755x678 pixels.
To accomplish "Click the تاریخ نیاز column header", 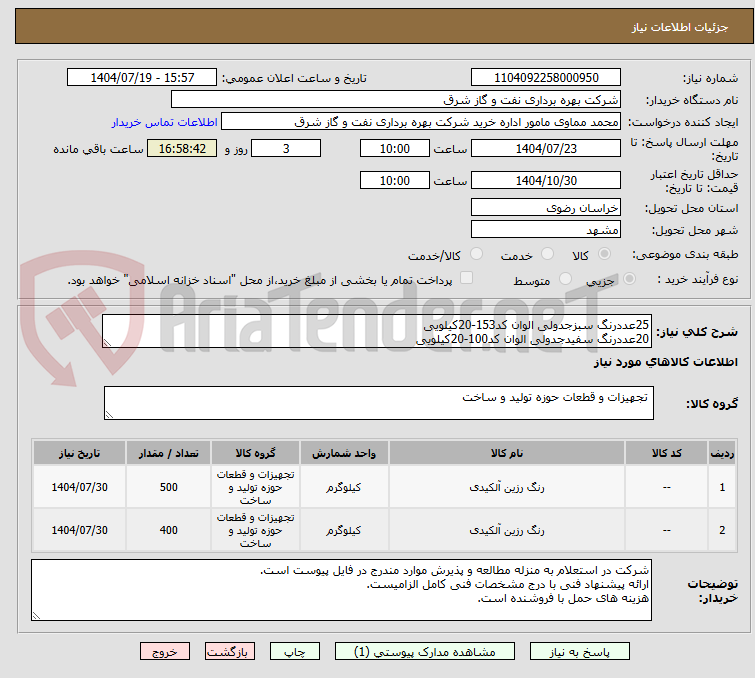I will [79, 453].
